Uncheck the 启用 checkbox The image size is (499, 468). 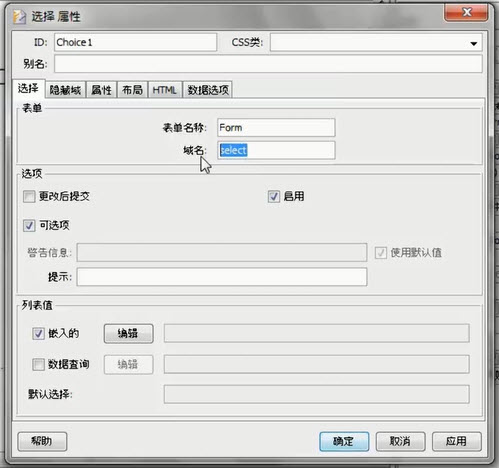274,196
